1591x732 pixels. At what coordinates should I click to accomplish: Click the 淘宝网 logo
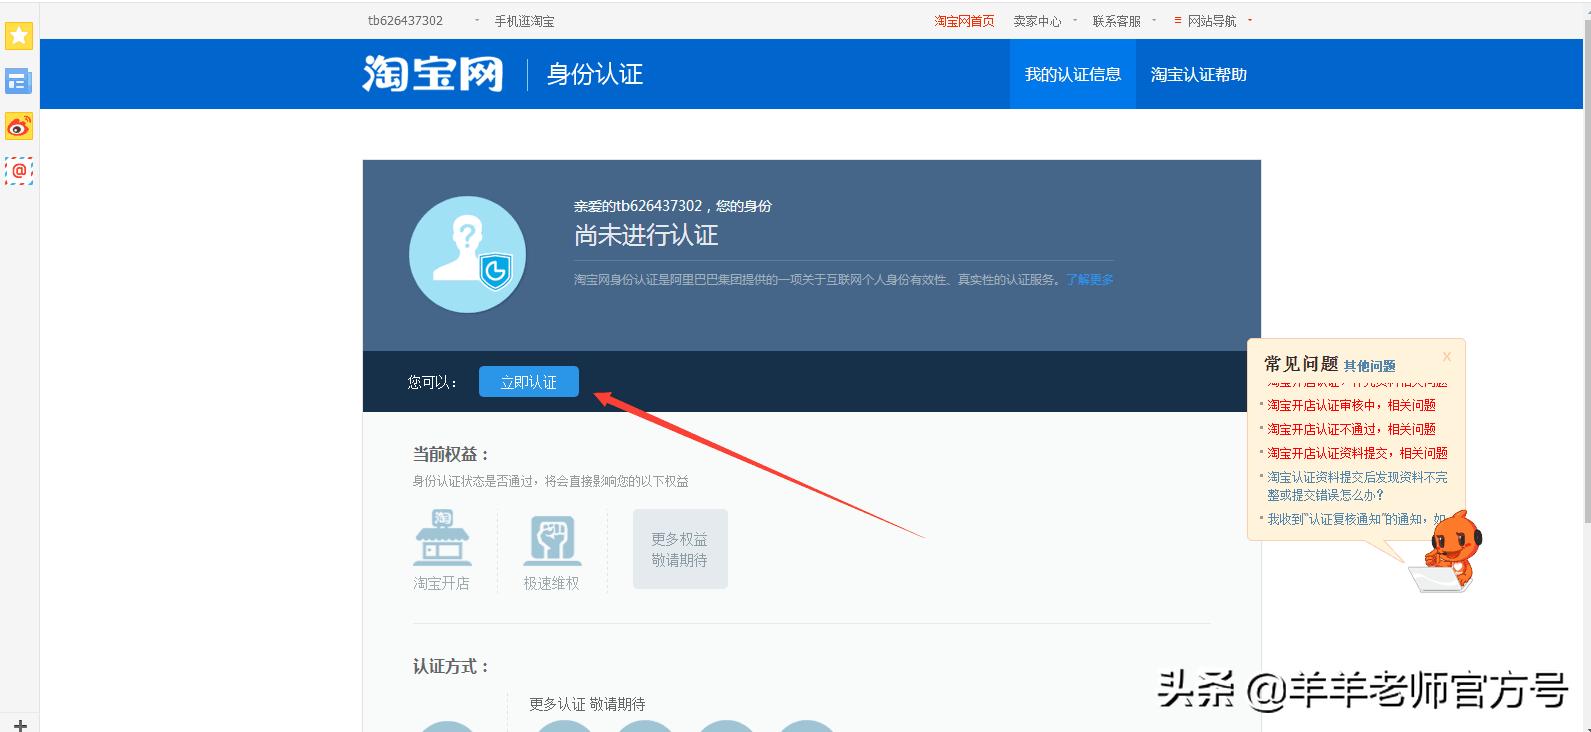coord(433,74)
